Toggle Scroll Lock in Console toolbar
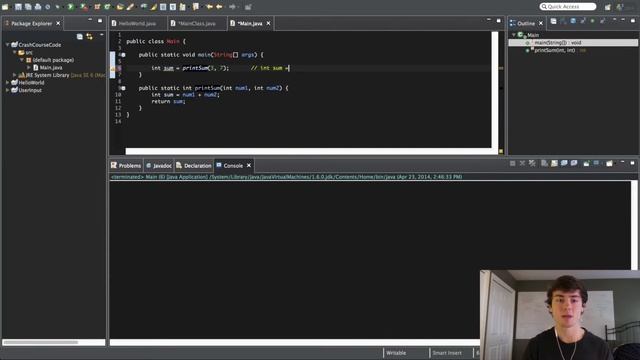The height and width of the screenshot is (360, 640). click(x=554, y=163)
